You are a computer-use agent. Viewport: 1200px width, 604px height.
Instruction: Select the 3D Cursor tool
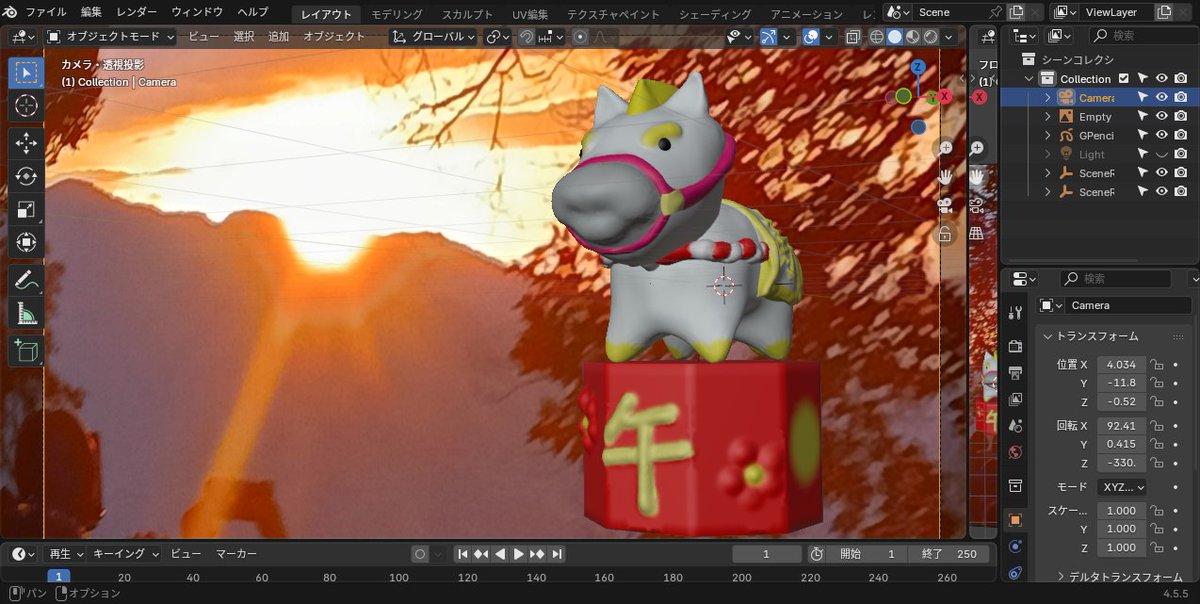[26, 105]
